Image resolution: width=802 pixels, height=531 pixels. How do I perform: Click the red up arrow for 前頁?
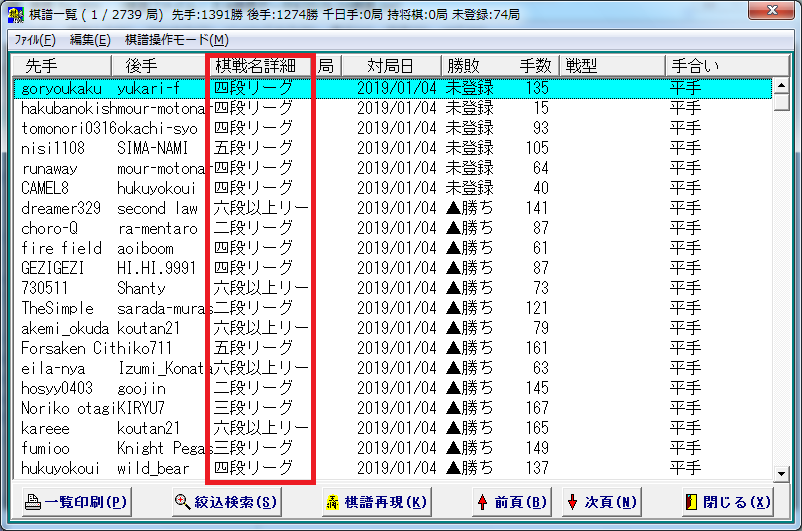[483, 502]
